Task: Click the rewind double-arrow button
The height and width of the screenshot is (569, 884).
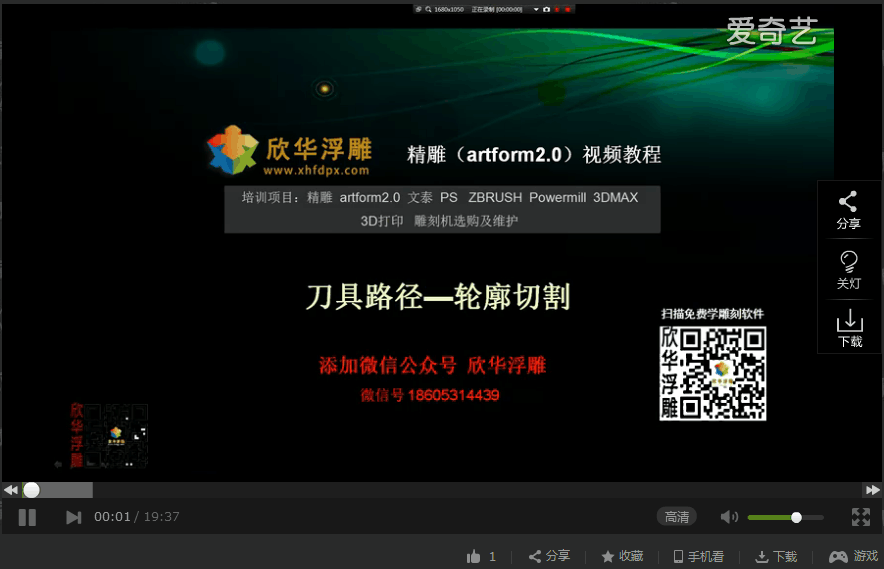Action: tap(10, 490)
